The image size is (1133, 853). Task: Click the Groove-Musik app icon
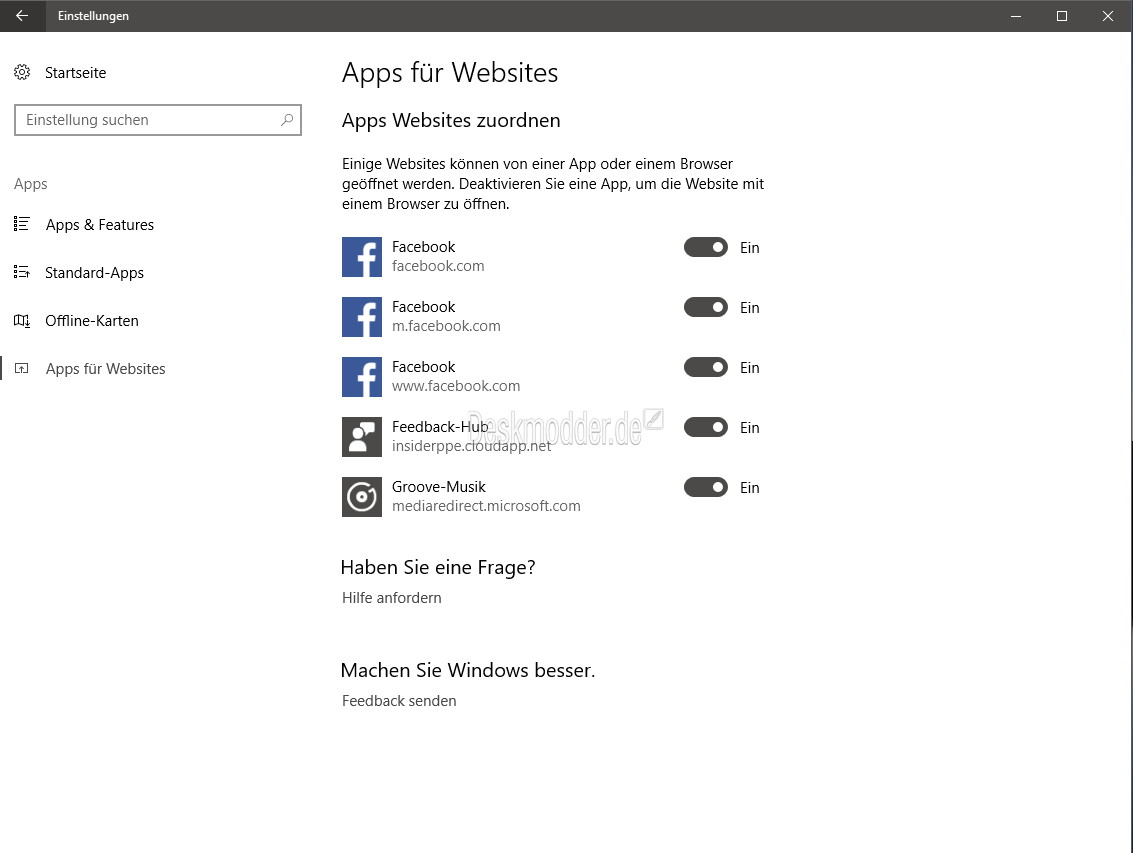tap(361, 497)
